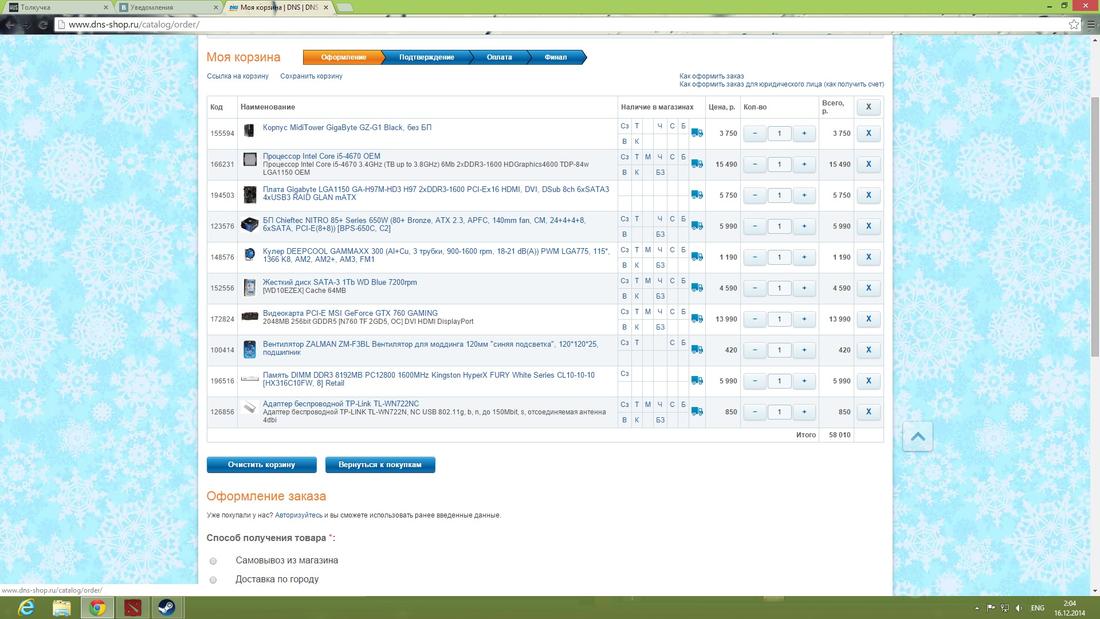Switch to the Уведомления browser tab
This screenshot has width=1100, height=619.
(167, 7)
